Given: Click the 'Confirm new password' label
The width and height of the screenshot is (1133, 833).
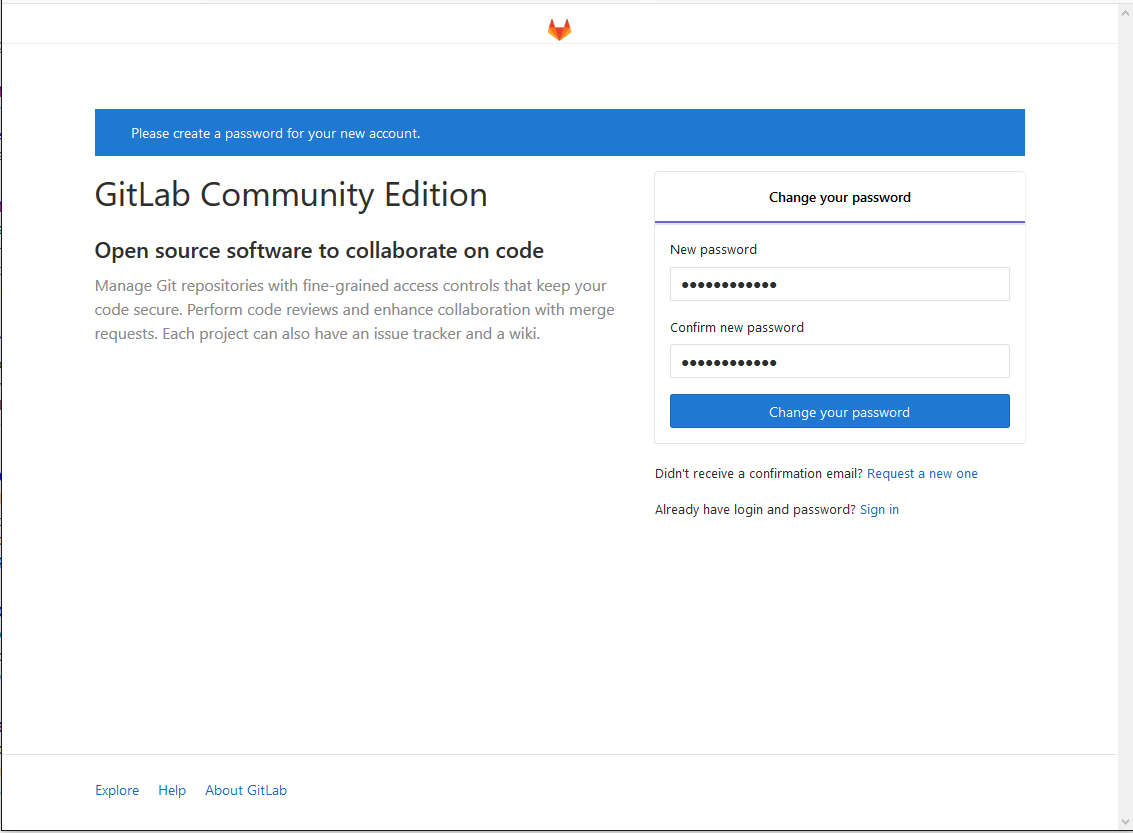Looking at the screenshot, I should pos(736,328).
